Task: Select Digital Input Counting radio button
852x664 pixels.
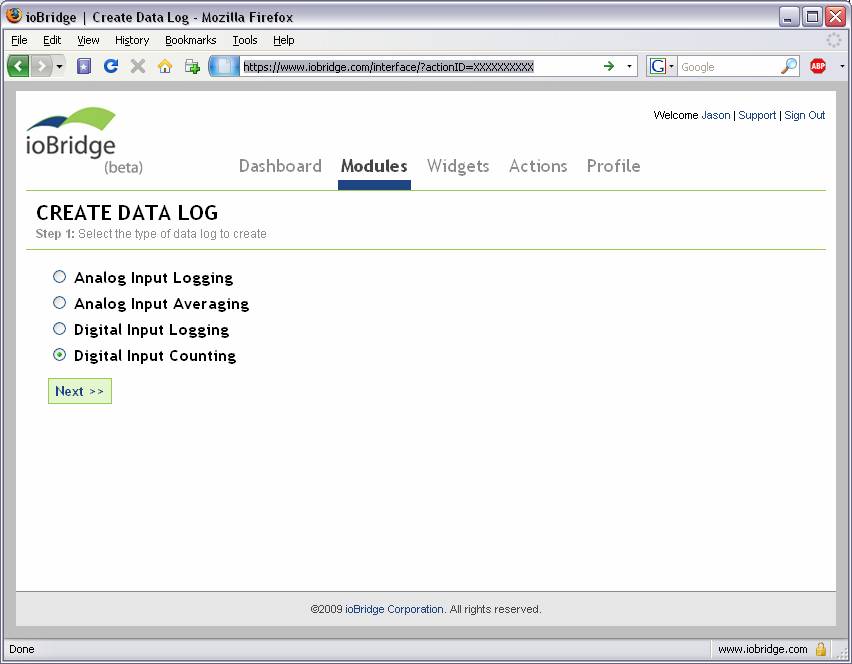Action: point(59,355)
